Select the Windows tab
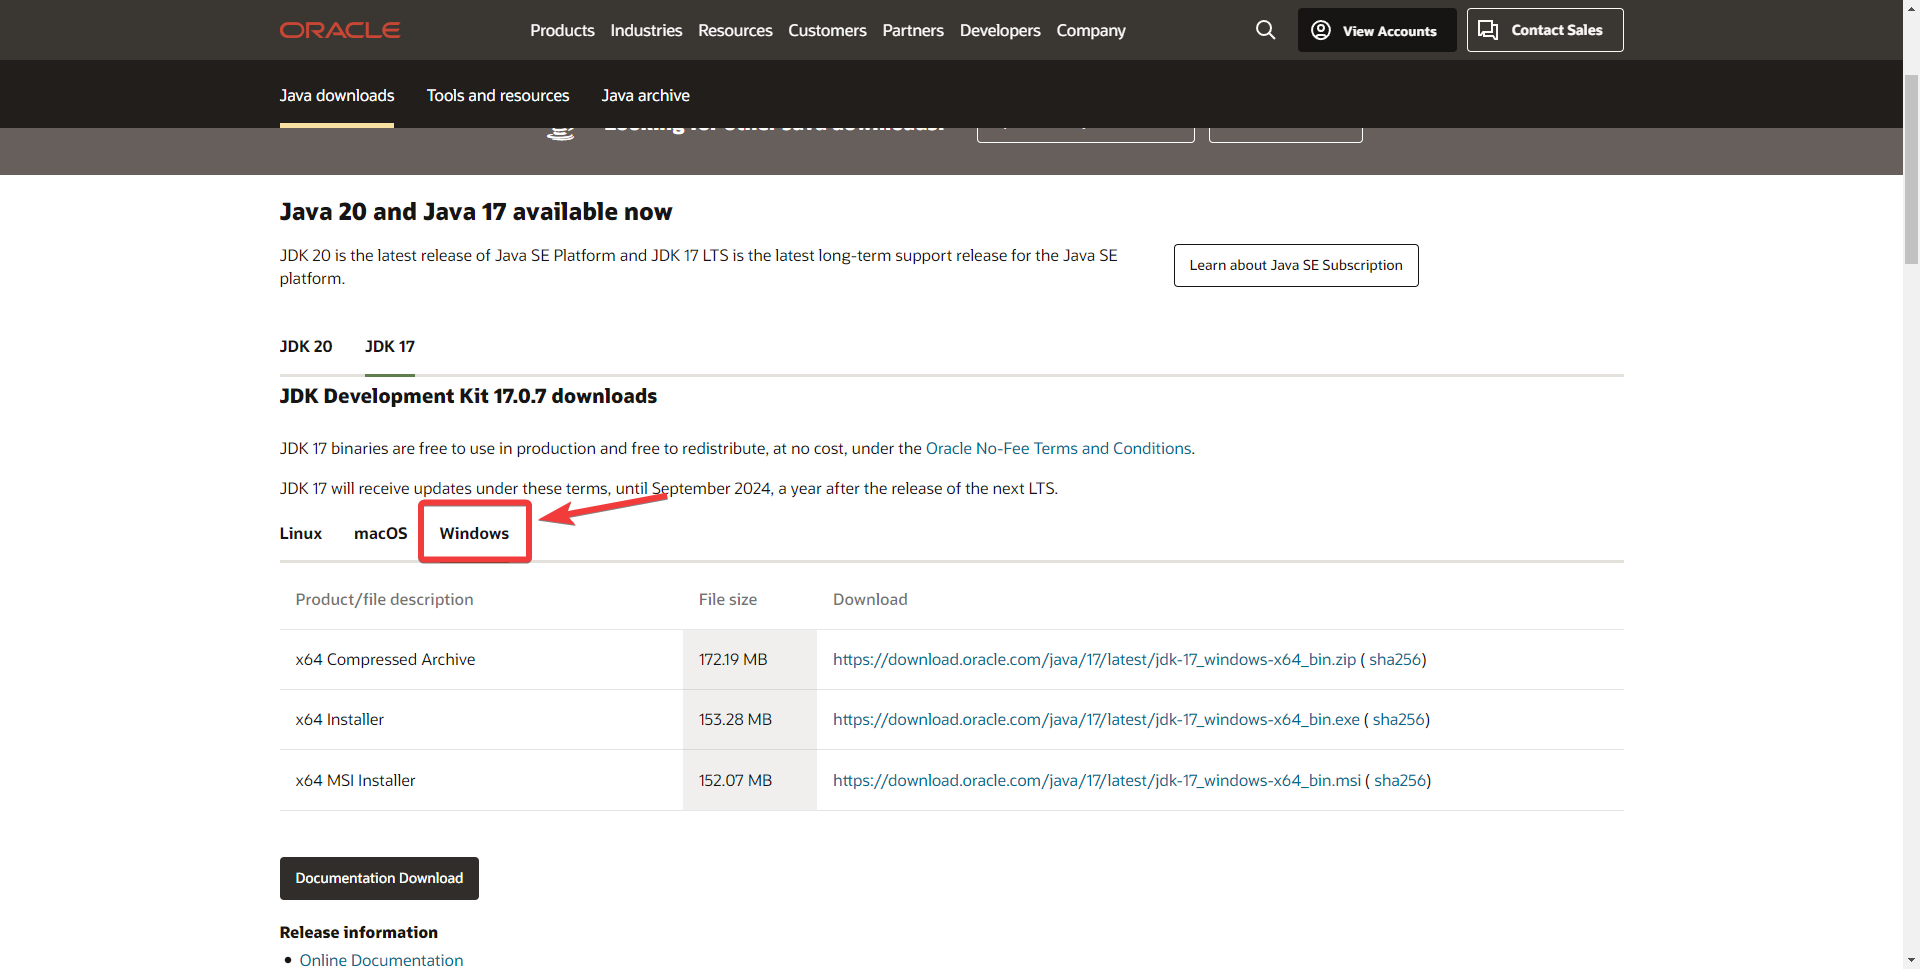Viewport: 1920px width, 969px height. click(x=474, y=533)
